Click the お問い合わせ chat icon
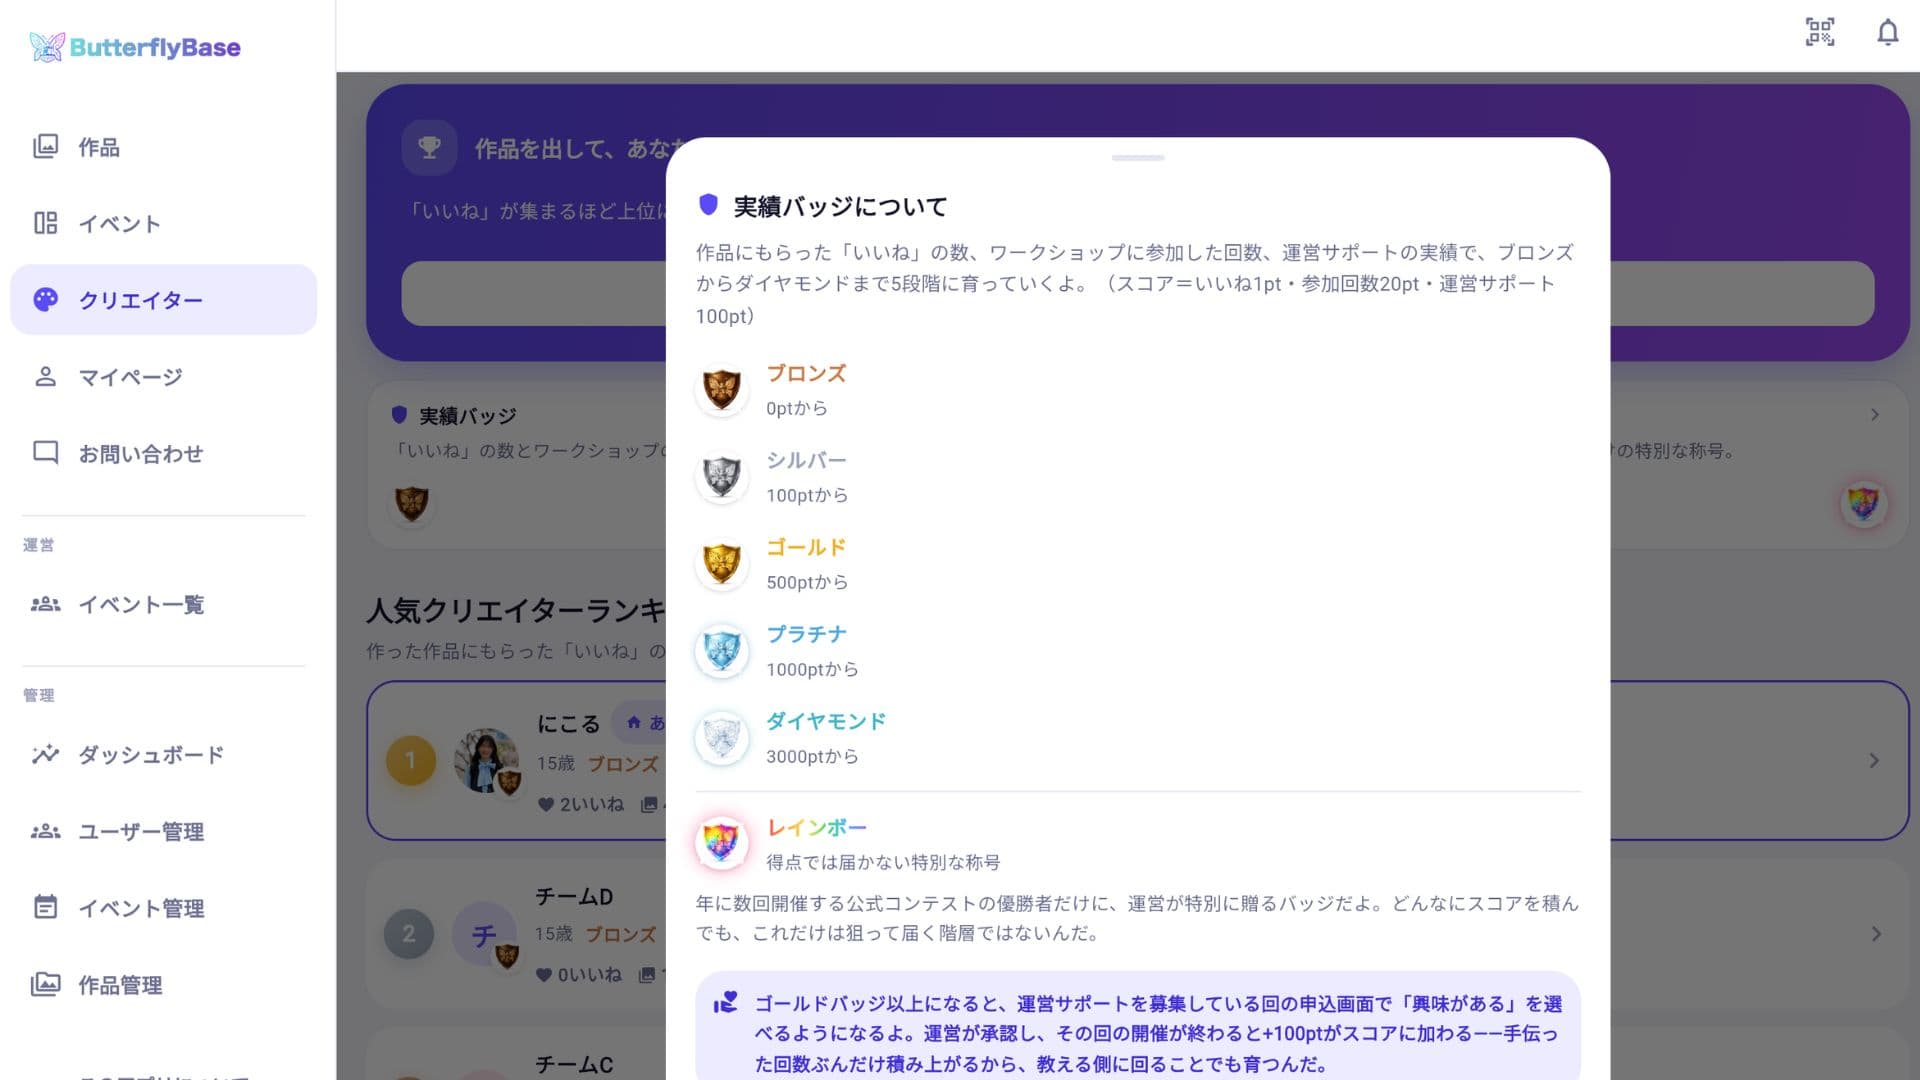Image resolution: width=1920 pixels, height=1080 pixels. [x=45, y=453]
